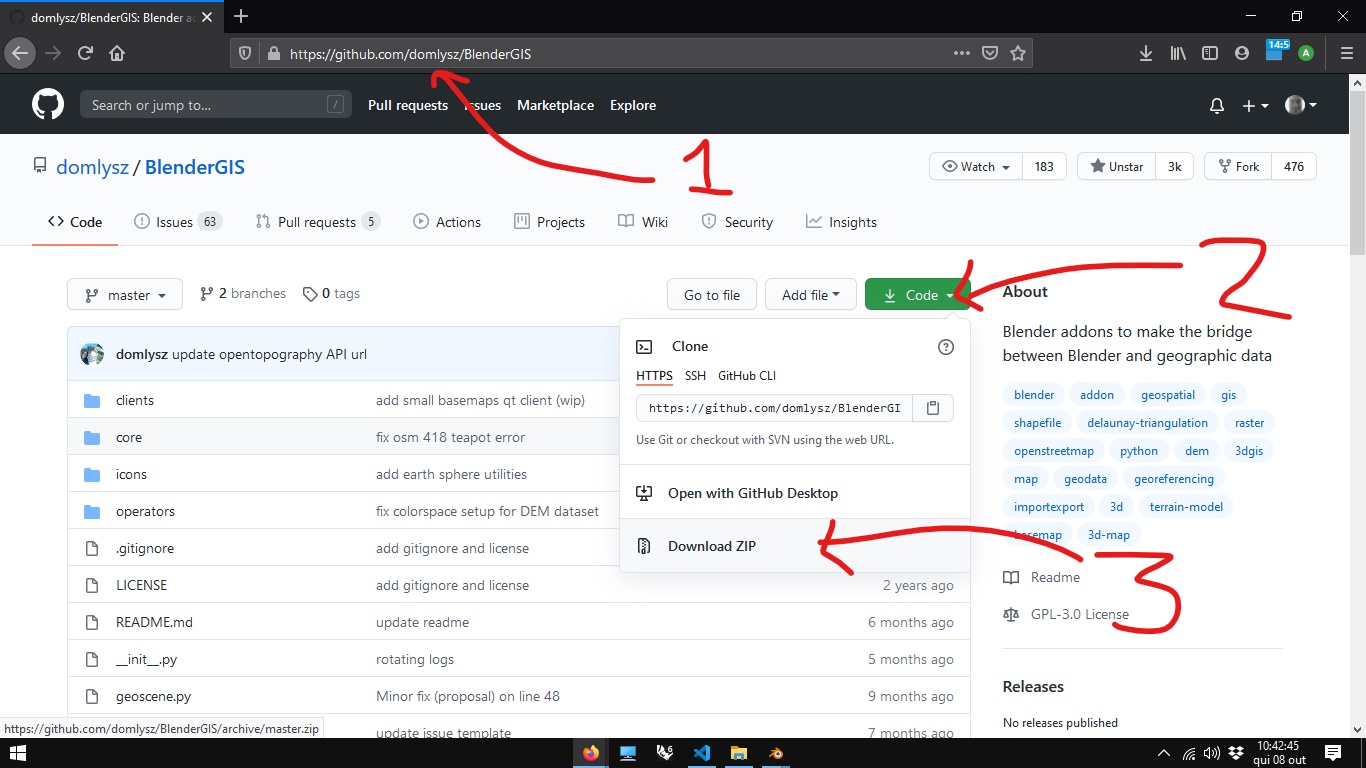The image size is (1366, 768).
Task: Open the Firefox downloads panel
Action: coord(1146,54)
